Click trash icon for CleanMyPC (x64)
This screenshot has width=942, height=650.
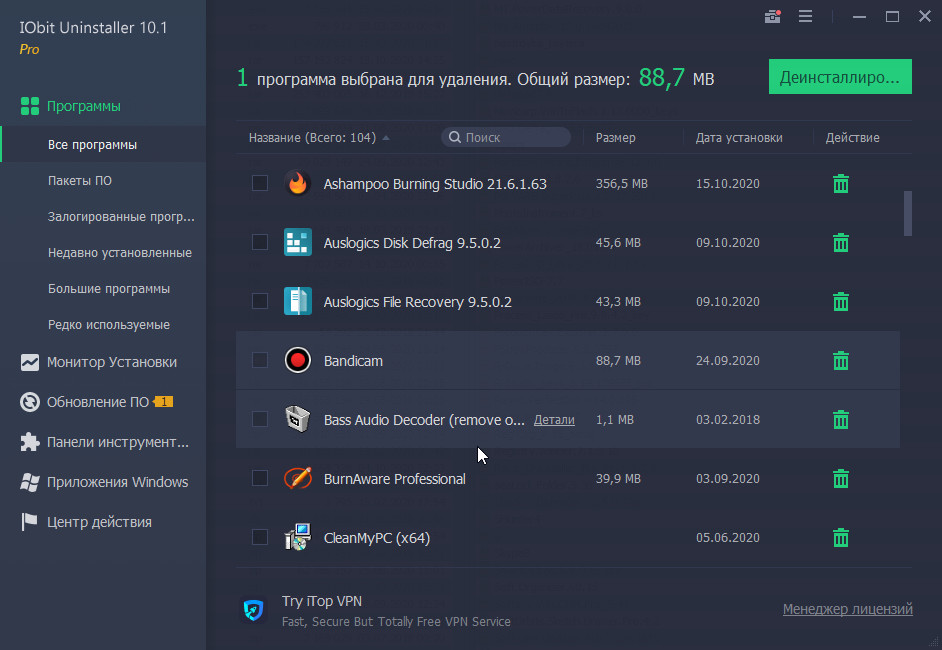point(841,538)
